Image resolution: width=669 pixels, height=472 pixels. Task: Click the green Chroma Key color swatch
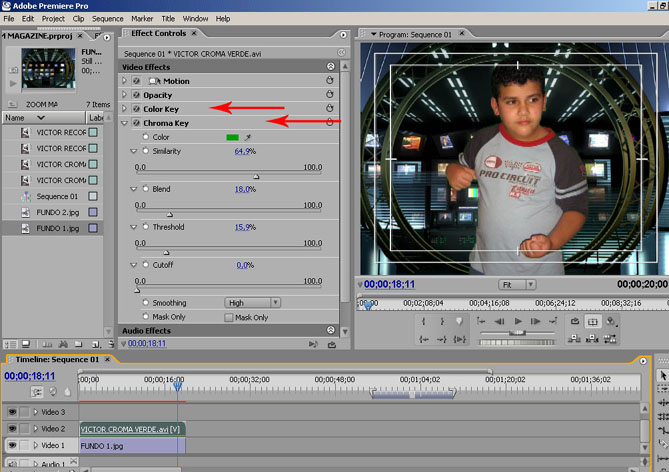(x=232, y=137)
